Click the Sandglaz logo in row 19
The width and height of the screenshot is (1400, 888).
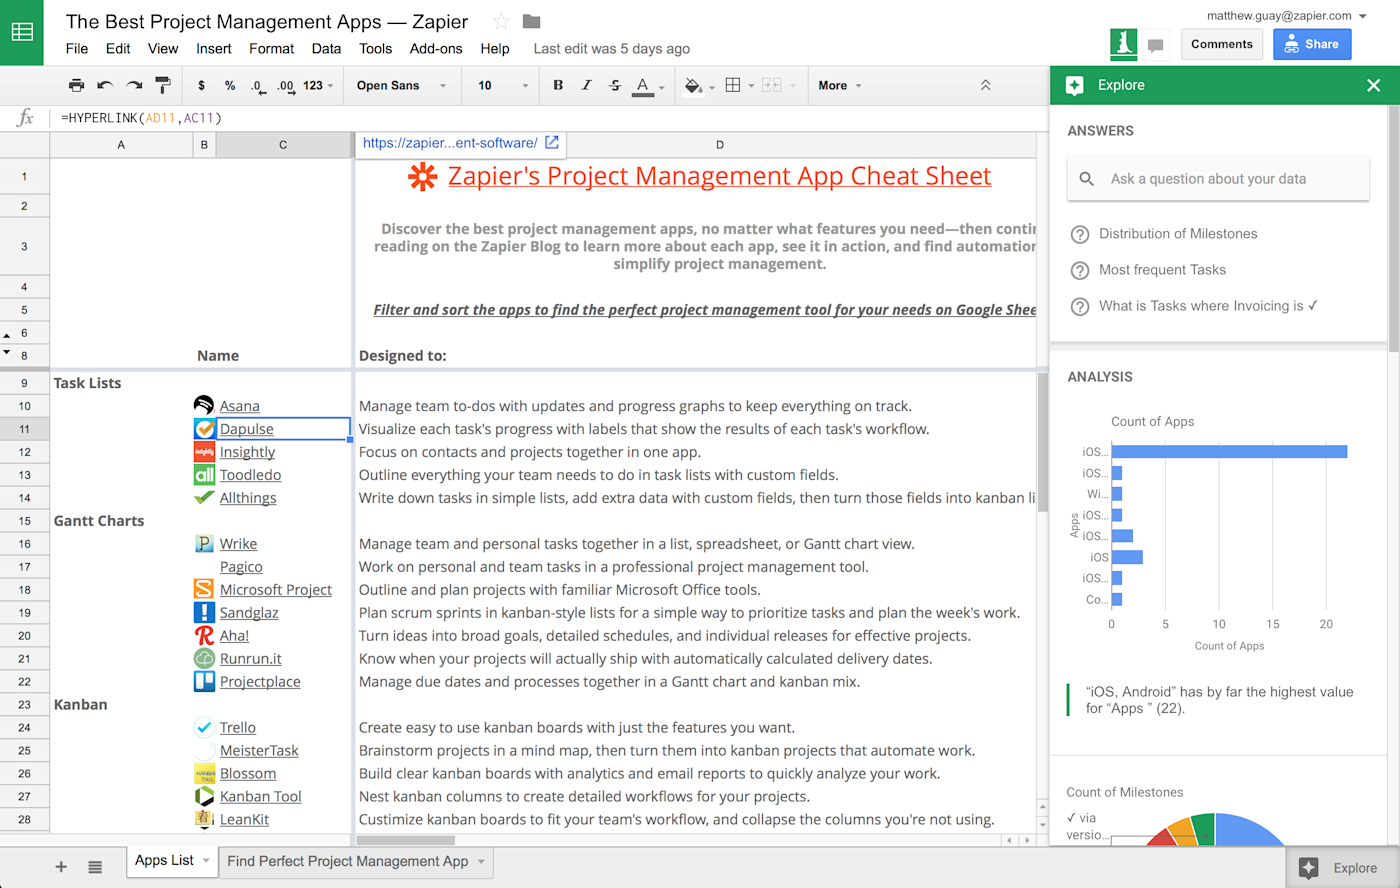click(204, 612)
